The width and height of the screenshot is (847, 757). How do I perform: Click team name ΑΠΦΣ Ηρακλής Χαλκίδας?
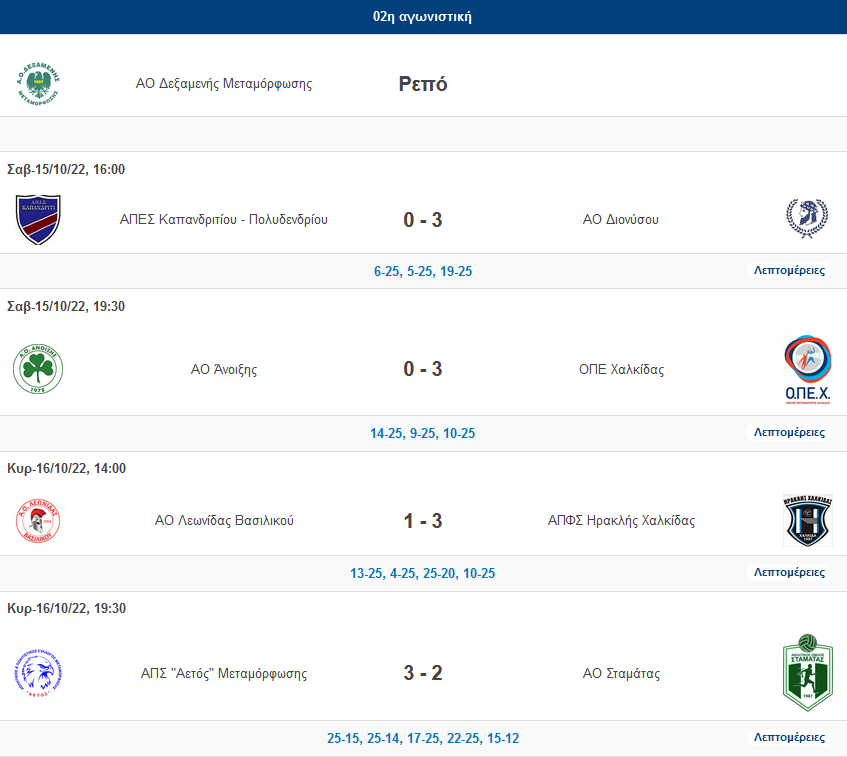(621, 521)
